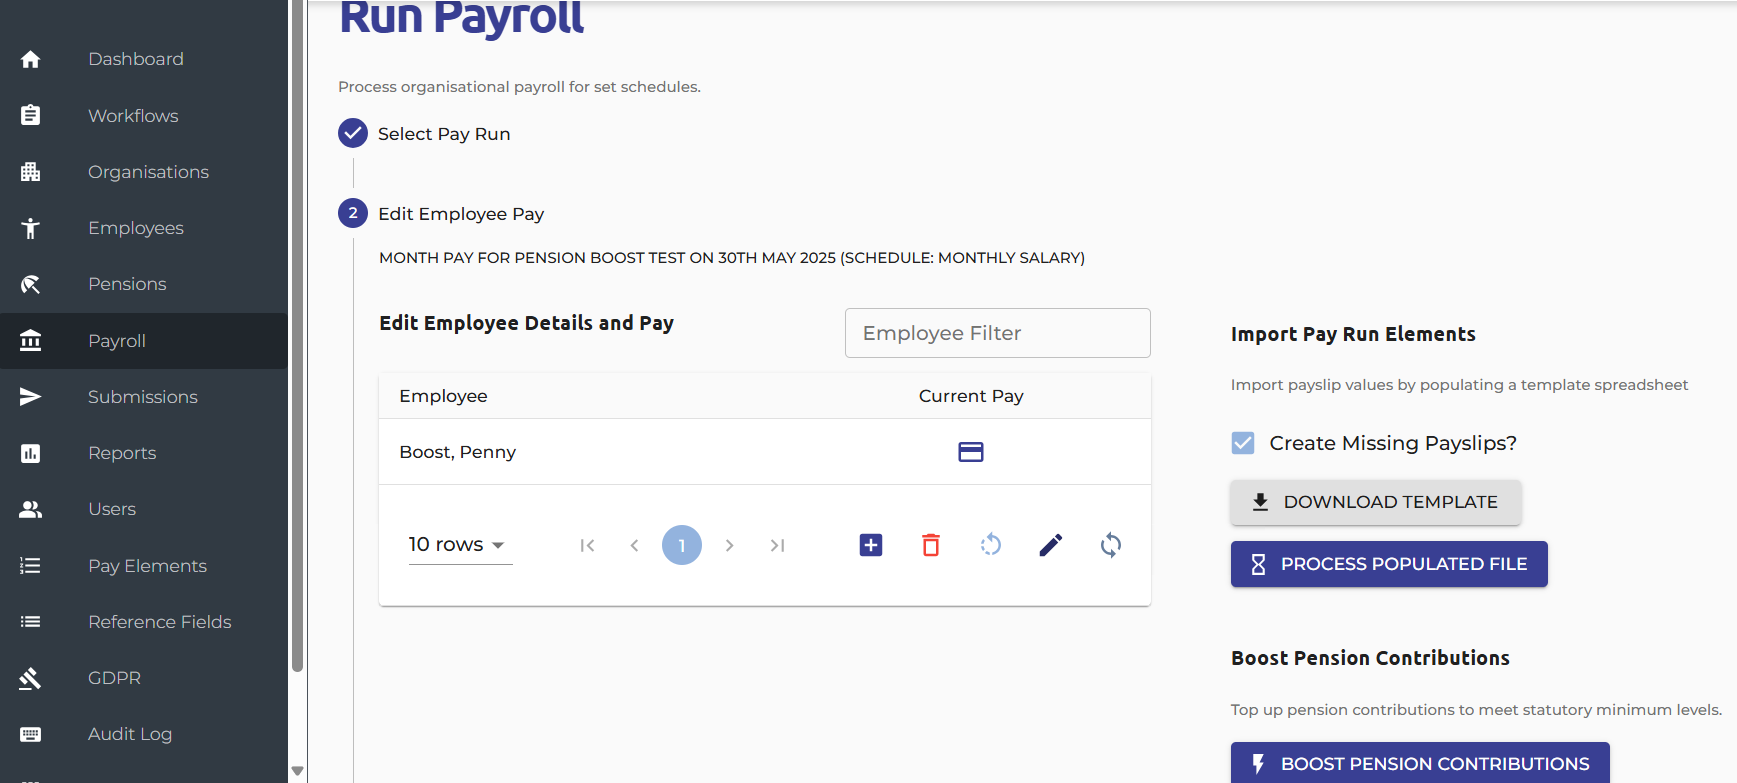Click the Select Pay Run completed step
The height and width of the screenshot is (783, 1737).
tap(425, 134)
